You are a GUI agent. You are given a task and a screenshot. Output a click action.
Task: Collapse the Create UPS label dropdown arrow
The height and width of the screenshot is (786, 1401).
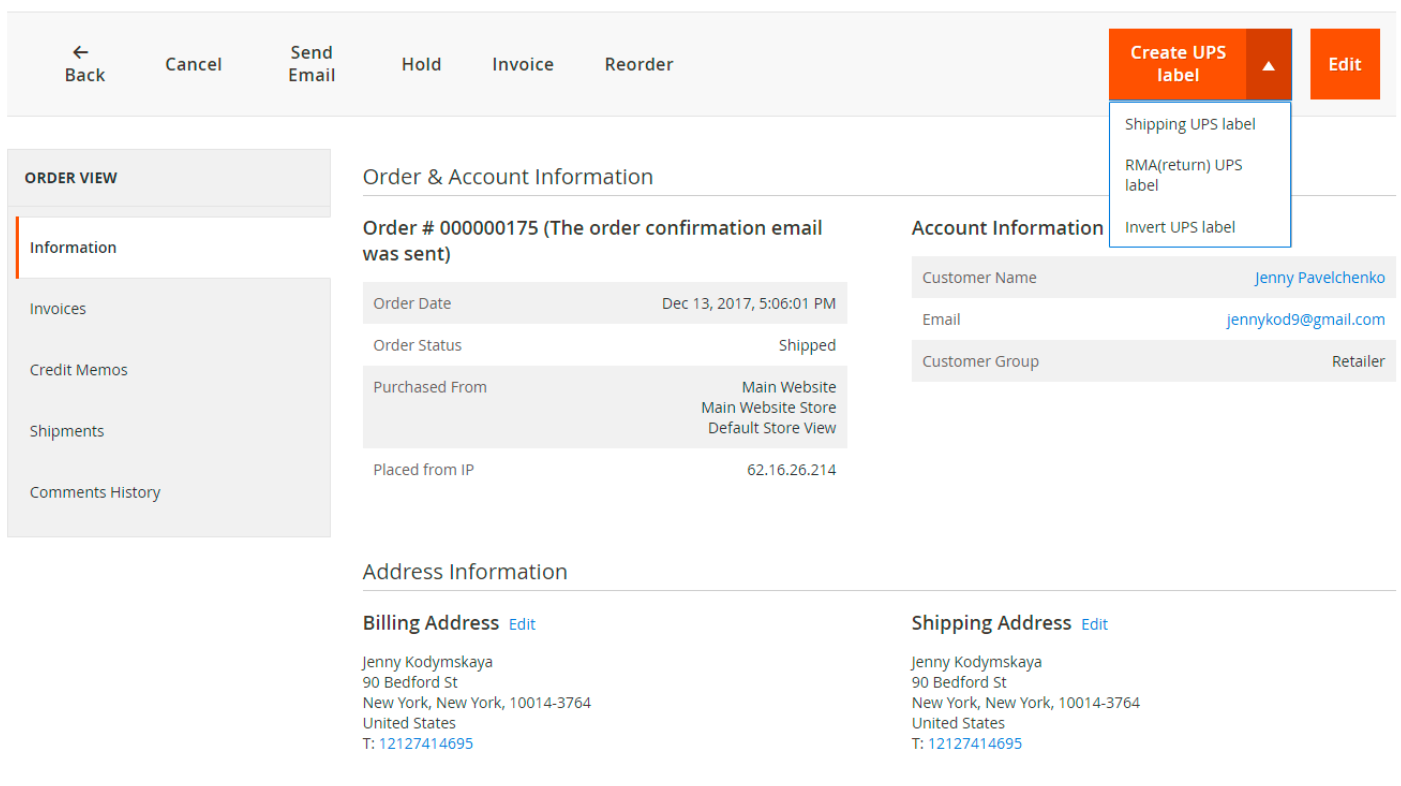pos(1268,65)
